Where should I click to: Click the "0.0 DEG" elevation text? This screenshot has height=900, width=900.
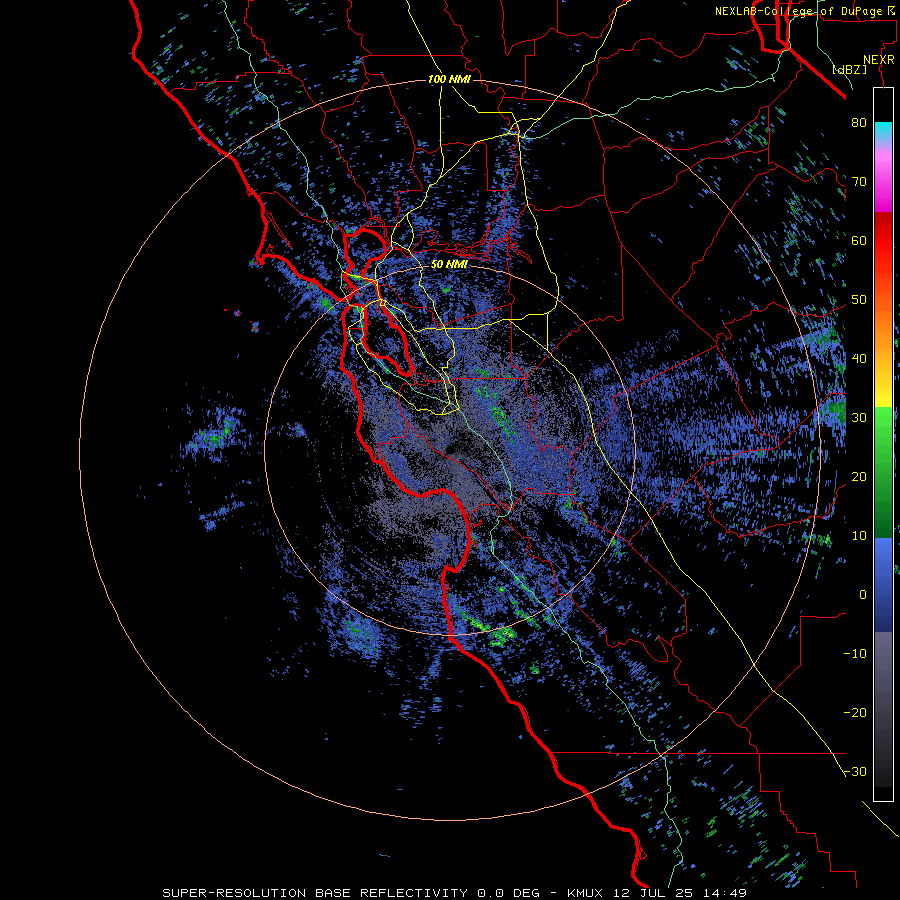(x=511, y=893)
